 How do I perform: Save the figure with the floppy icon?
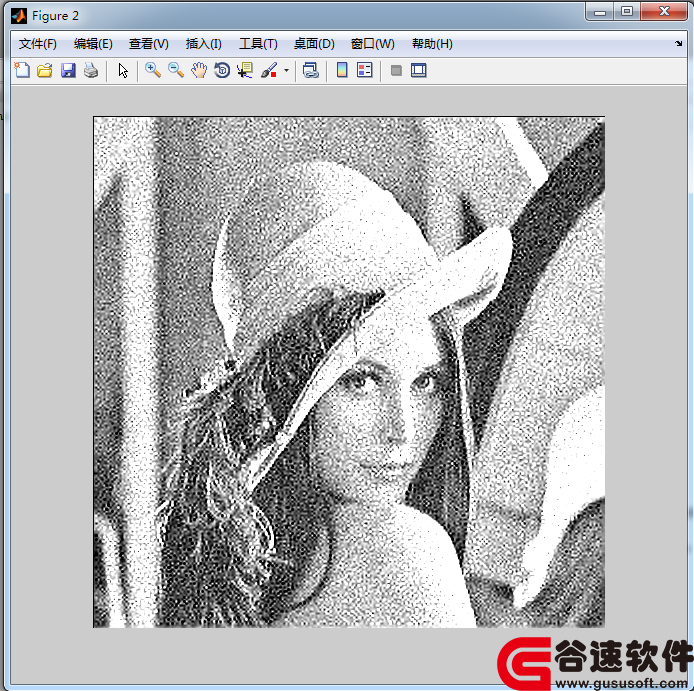(68, 70)
